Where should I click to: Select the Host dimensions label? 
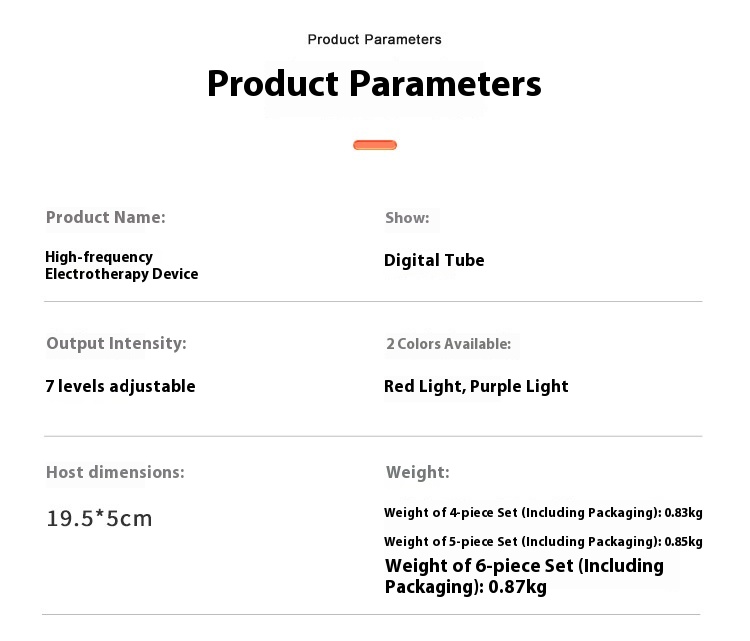click(x=115, y=472)
